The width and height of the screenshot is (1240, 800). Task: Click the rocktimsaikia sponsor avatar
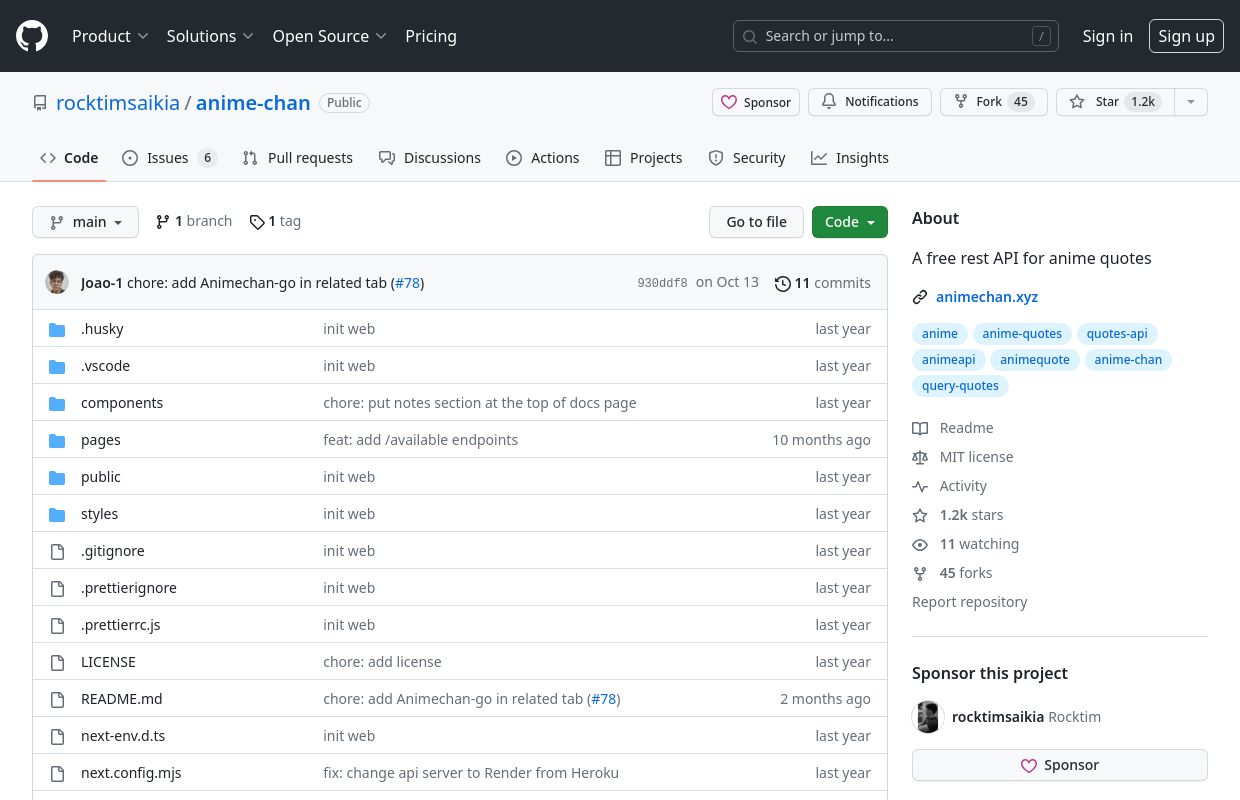click(928, 717)
